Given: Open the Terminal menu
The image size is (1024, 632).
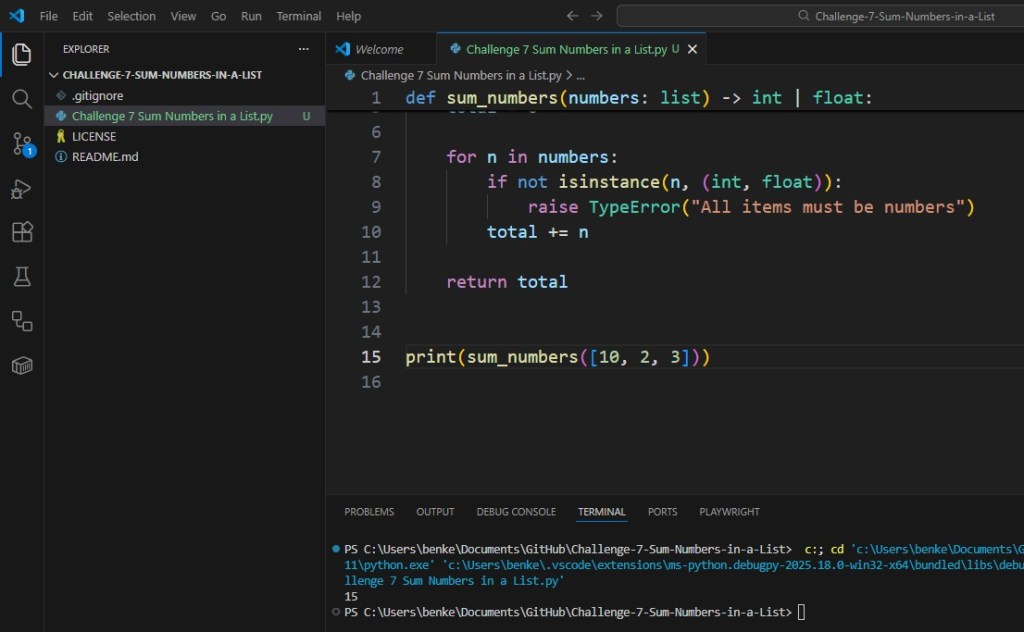Looking at the screenshot, I should pos(298,15).
